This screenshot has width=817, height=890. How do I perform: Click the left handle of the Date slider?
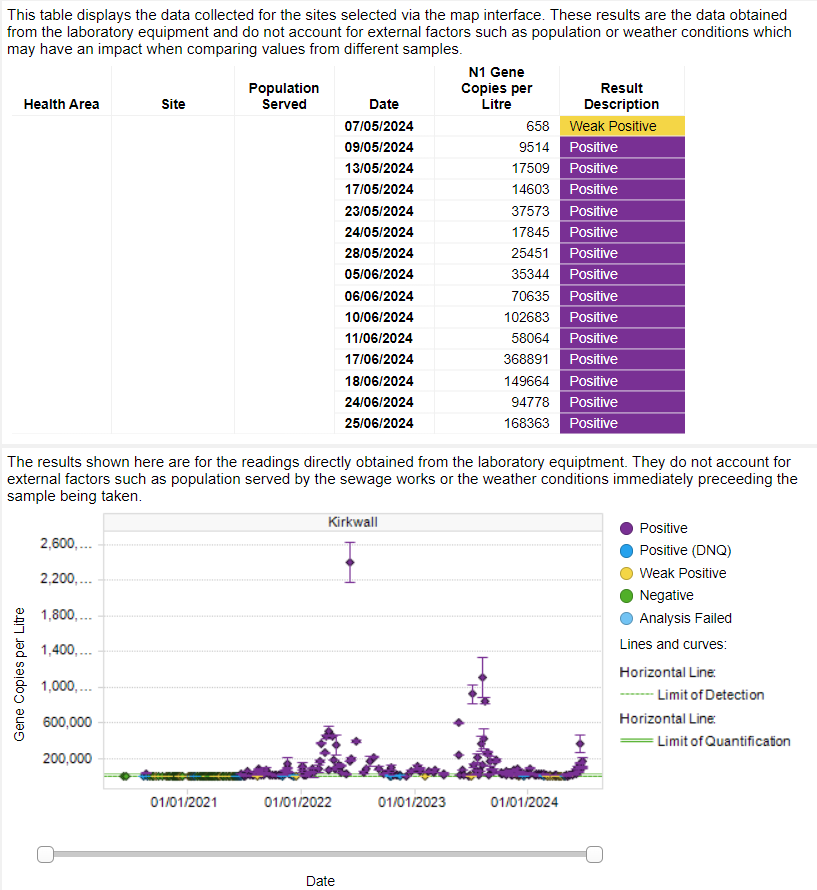click(44, 854)
